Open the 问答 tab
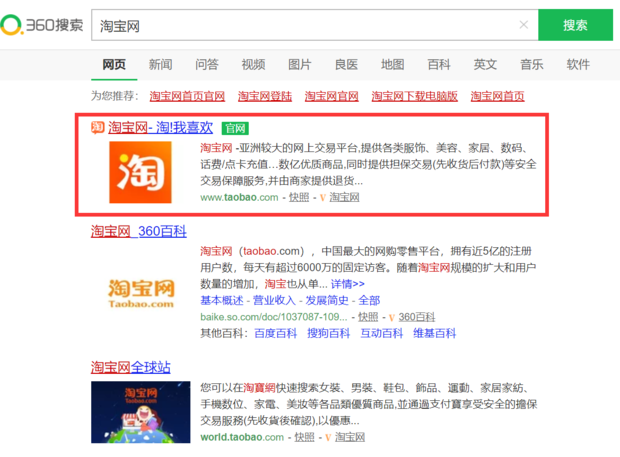This screenshot has width=620, height=457. click(207, 64)
